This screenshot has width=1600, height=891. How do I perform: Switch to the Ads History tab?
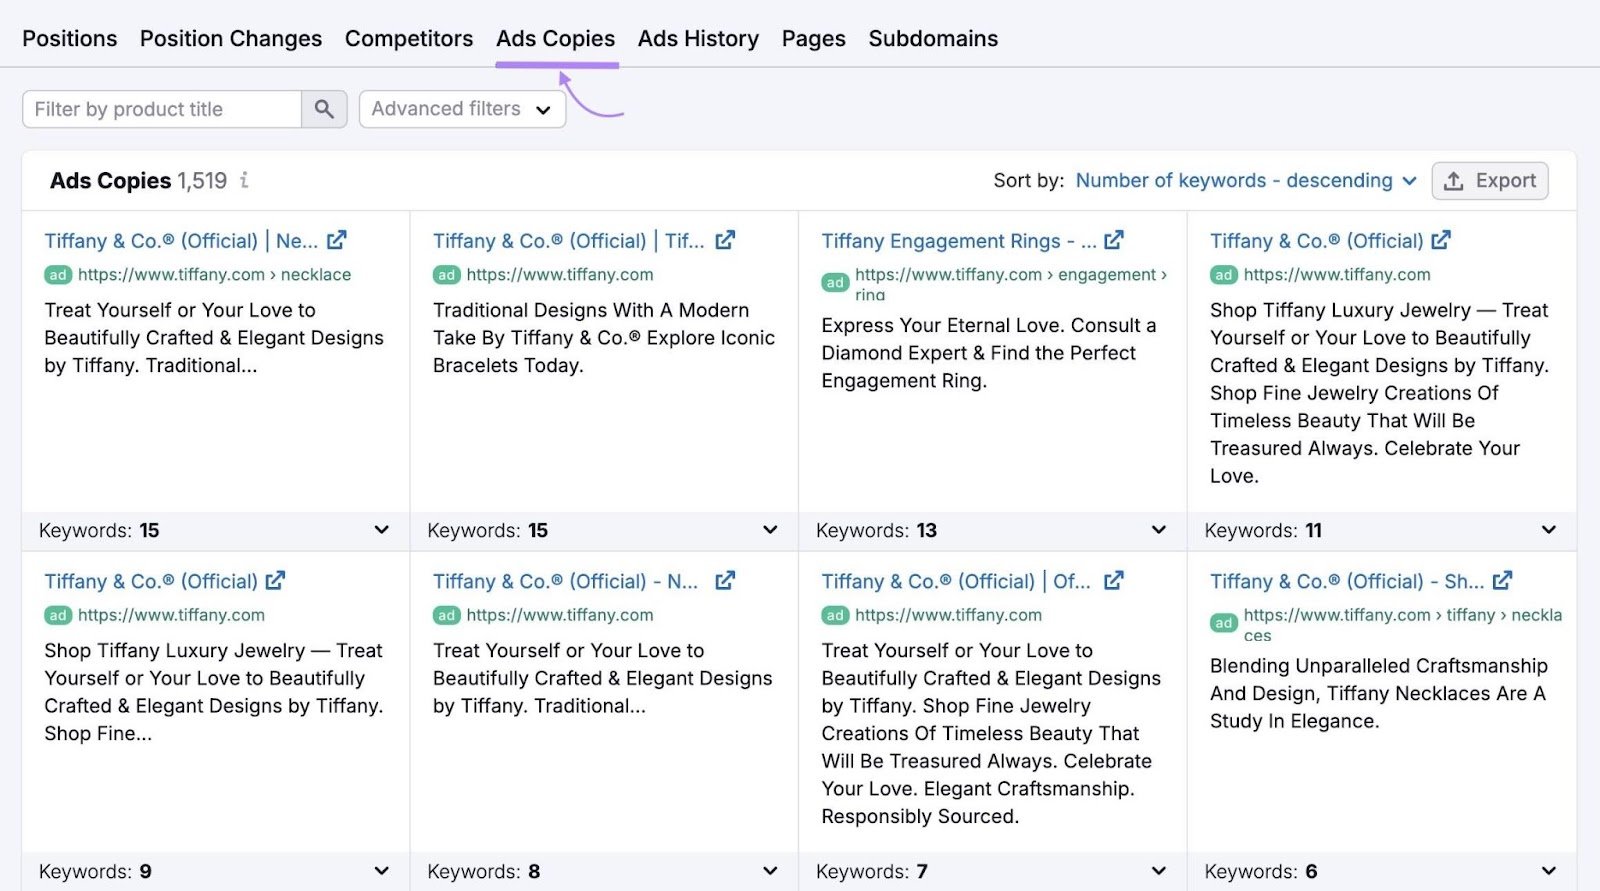coord(698,38)
